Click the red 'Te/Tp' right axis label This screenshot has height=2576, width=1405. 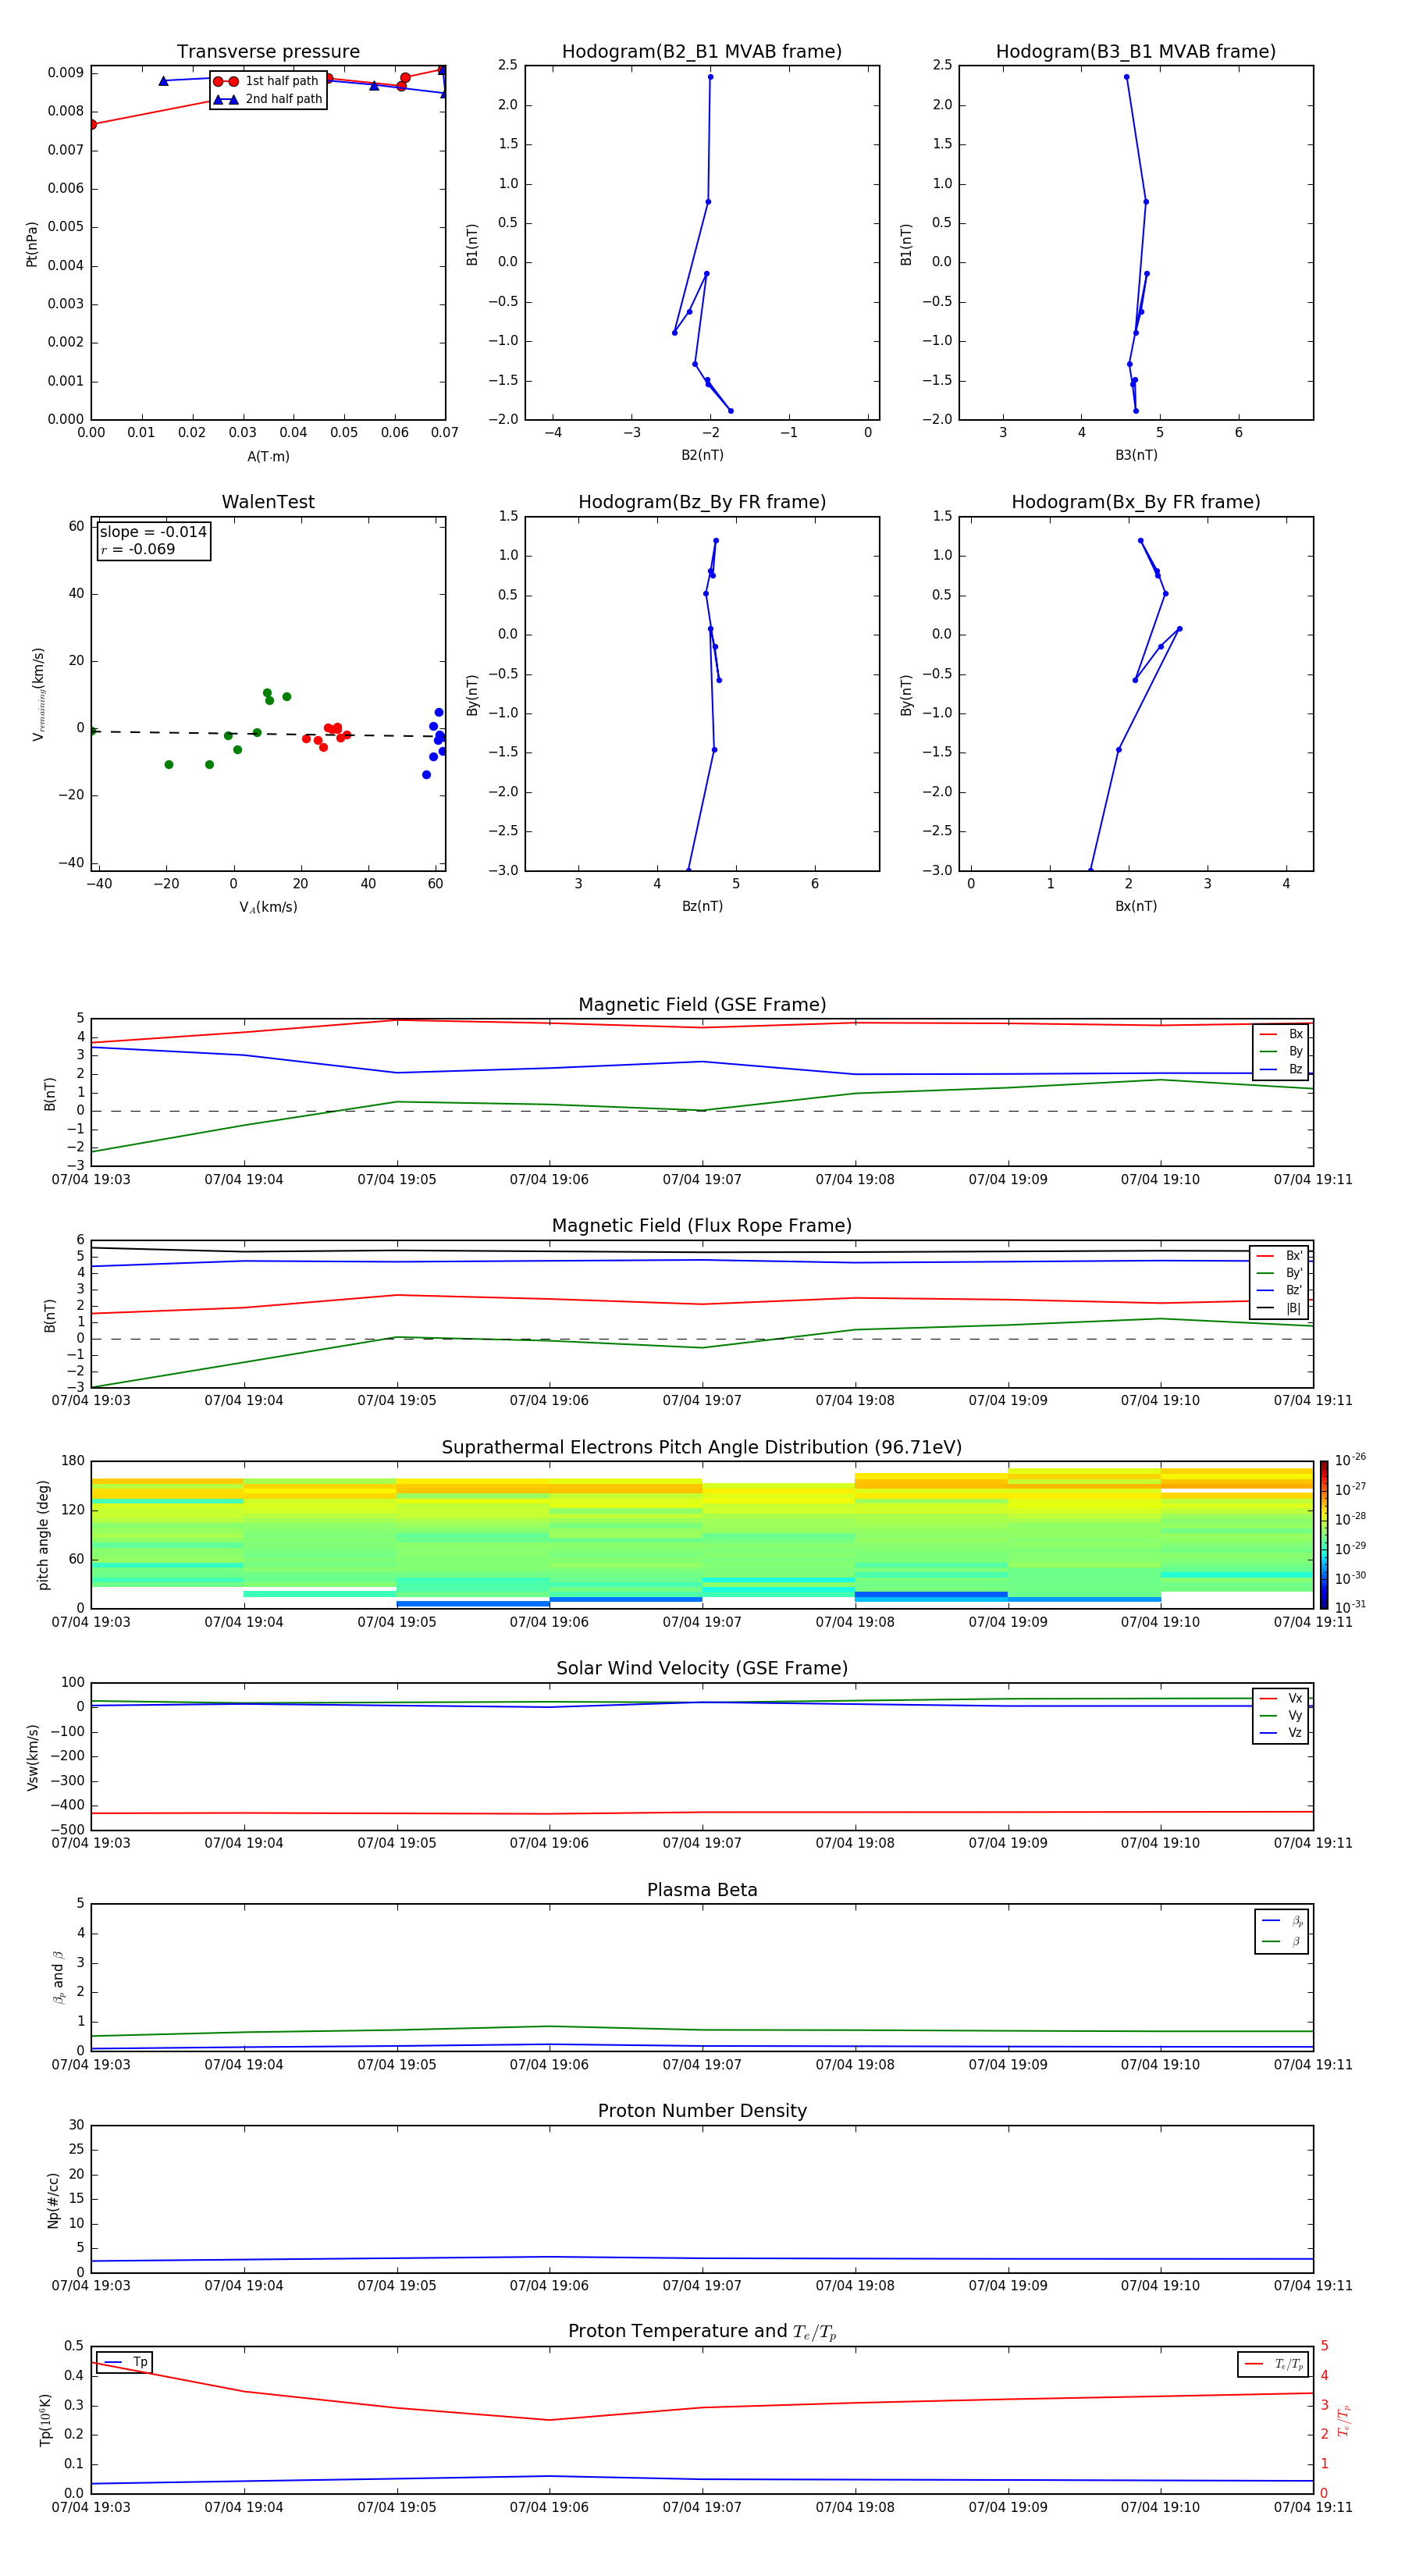(x=1344, y=2421)
